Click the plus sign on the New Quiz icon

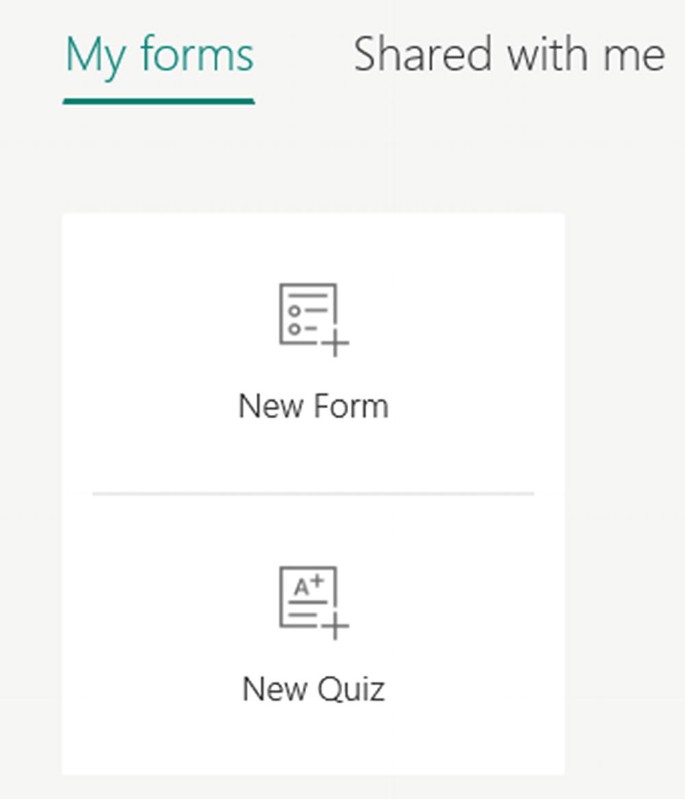[335, 626]
